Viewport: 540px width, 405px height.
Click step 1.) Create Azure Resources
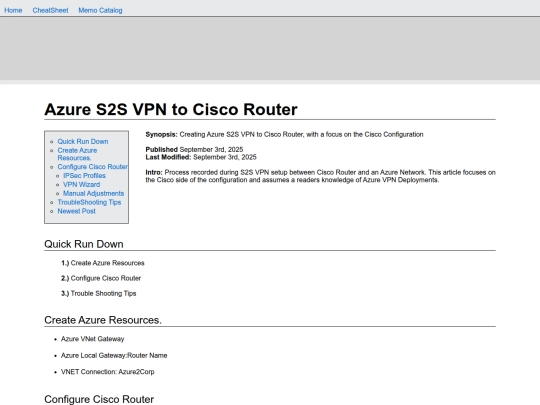pos(103,263)
